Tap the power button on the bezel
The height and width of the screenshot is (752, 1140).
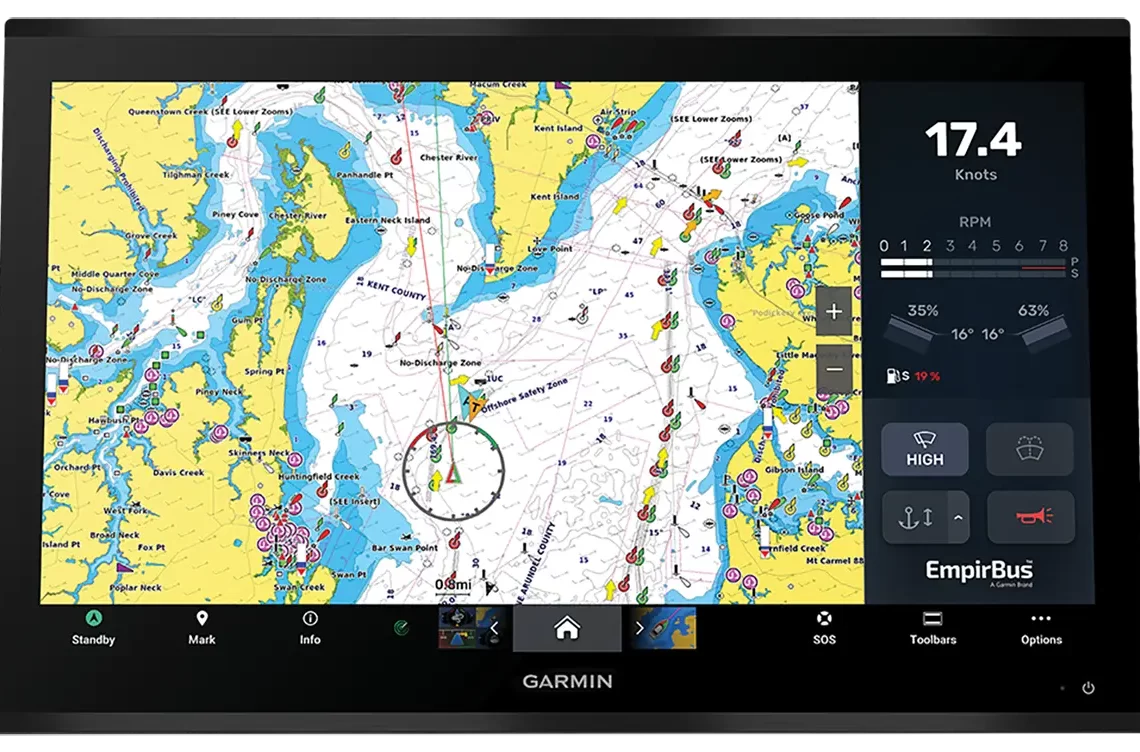point(1088,688)
